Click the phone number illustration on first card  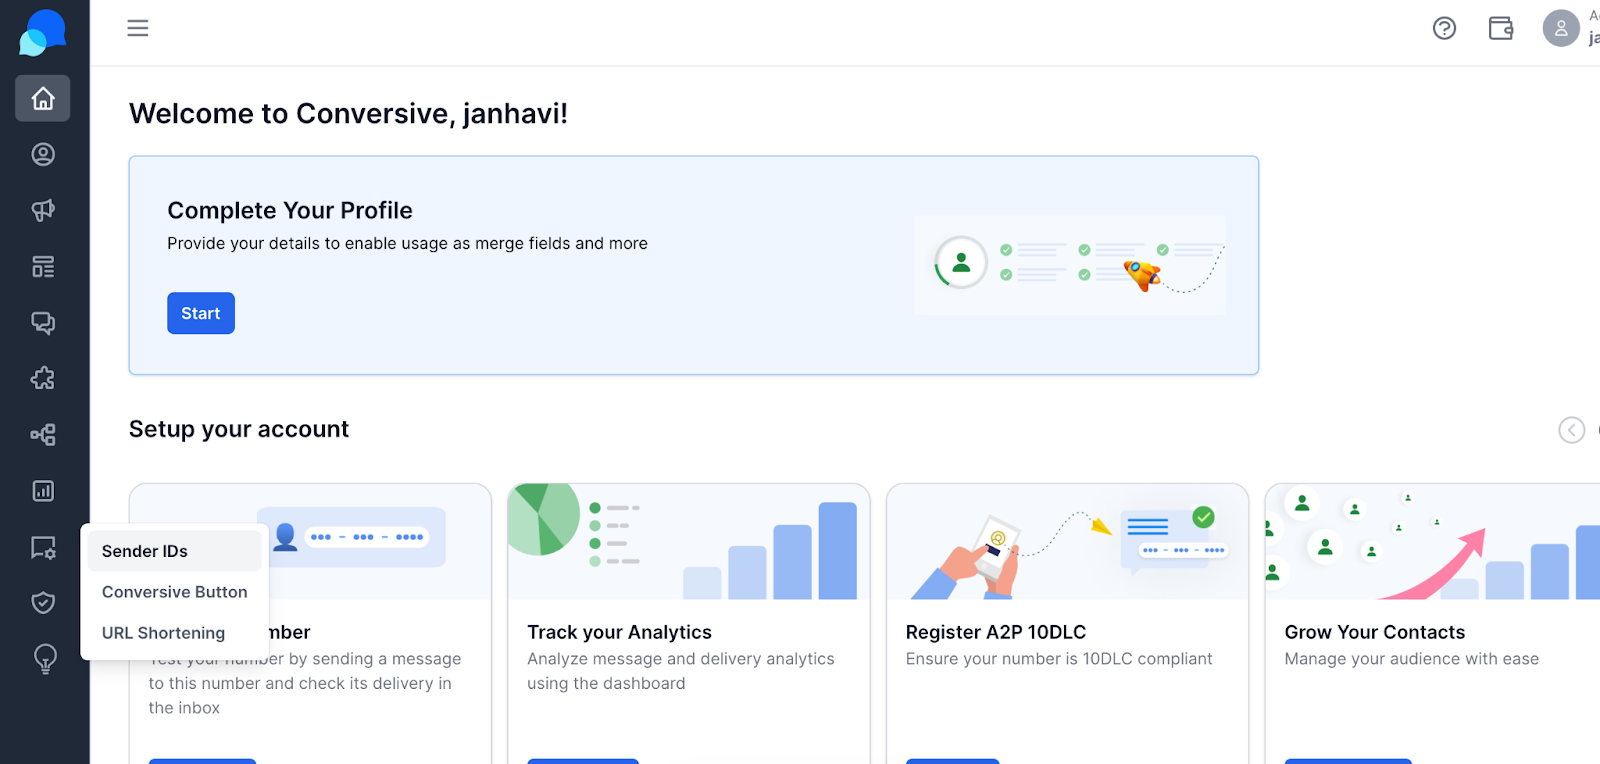[x=351, y=537]
